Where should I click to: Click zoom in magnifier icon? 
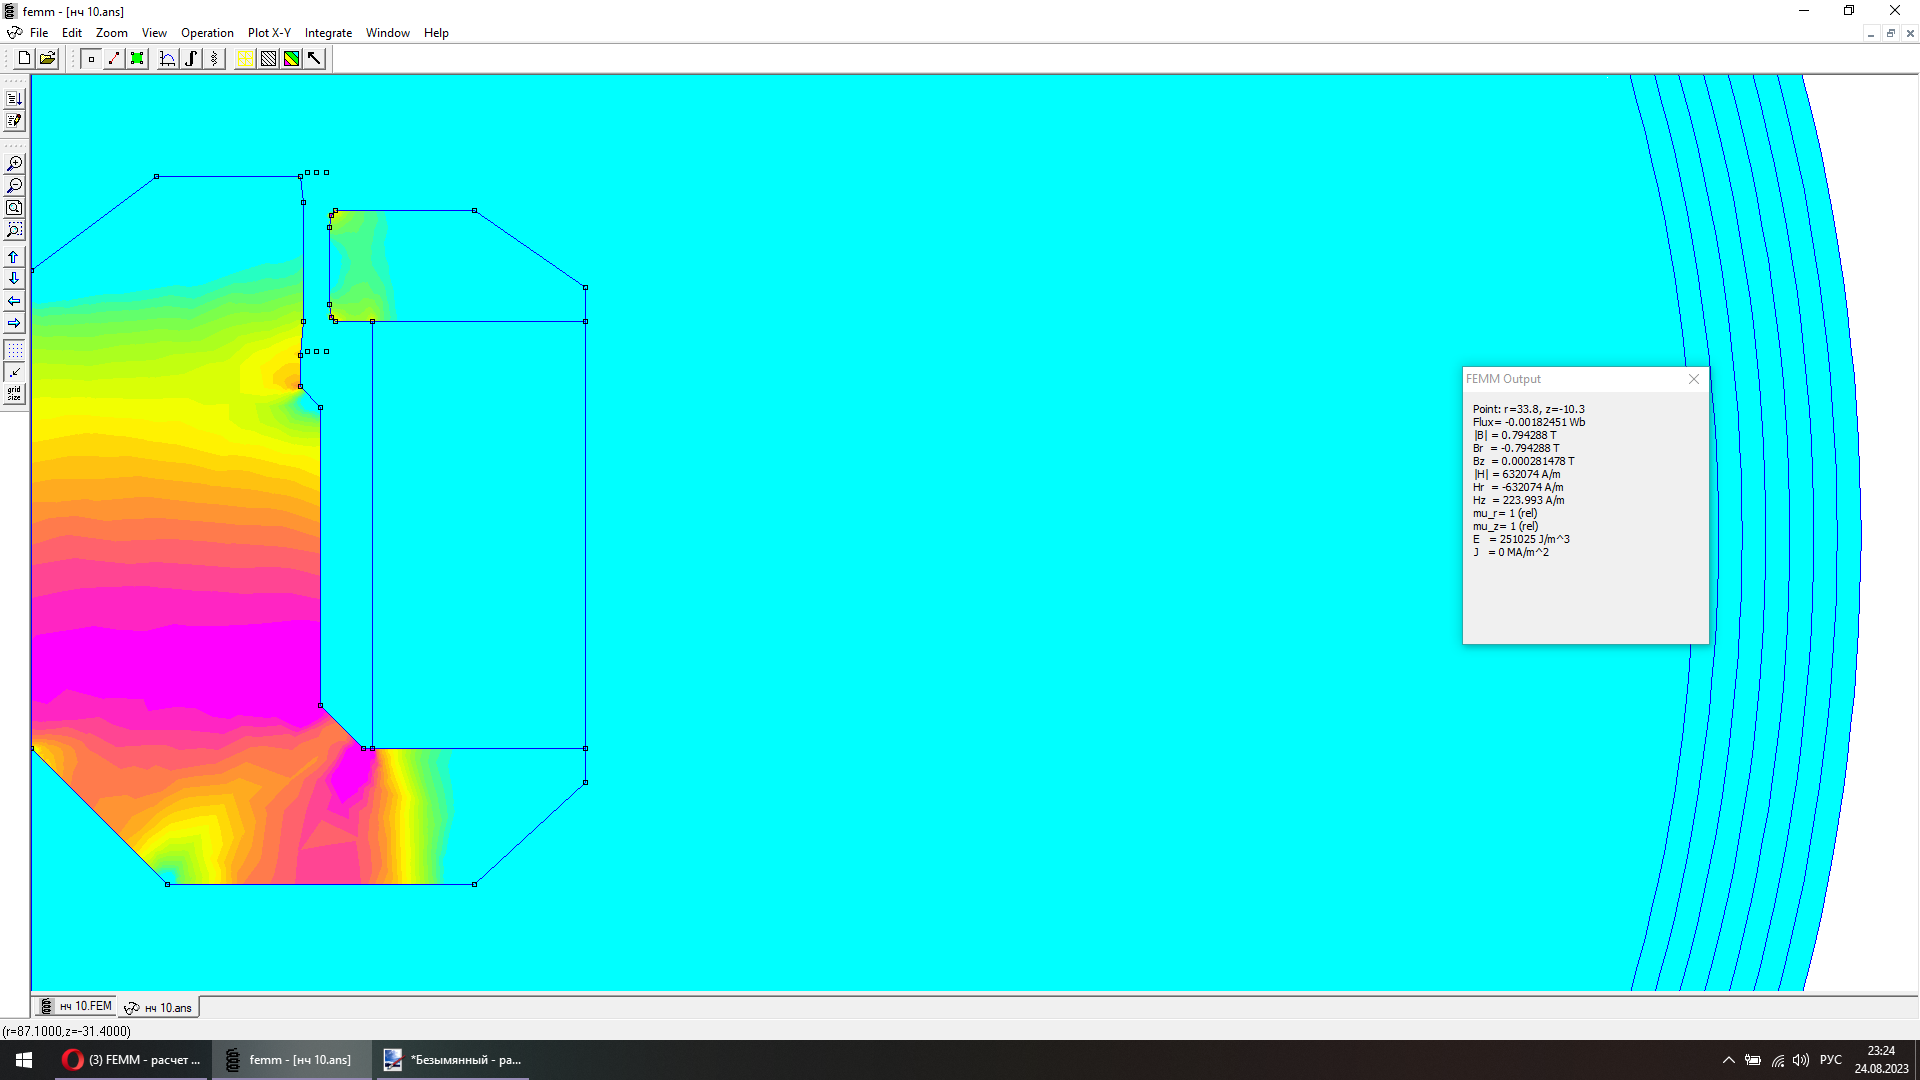[x=14, y=164]
